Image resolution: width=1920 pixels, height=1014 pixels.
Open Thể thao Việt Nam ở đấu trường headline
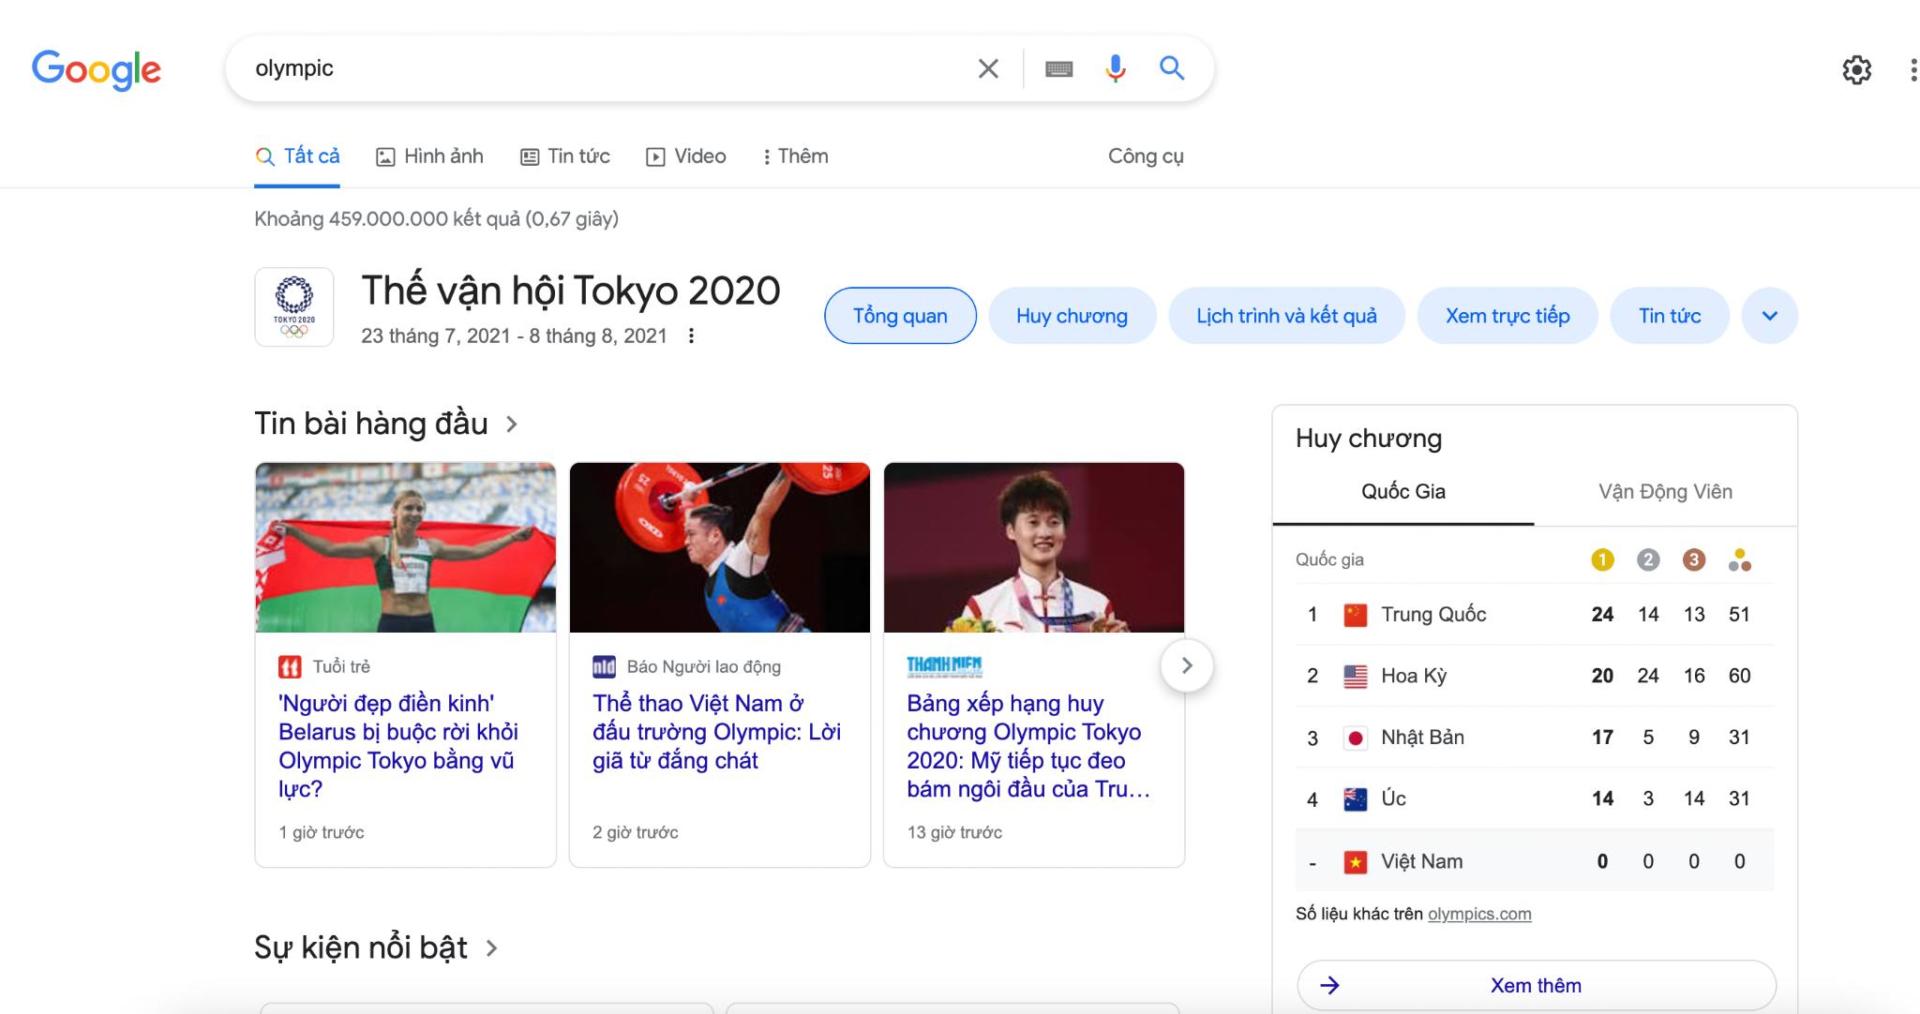(717, 732)
